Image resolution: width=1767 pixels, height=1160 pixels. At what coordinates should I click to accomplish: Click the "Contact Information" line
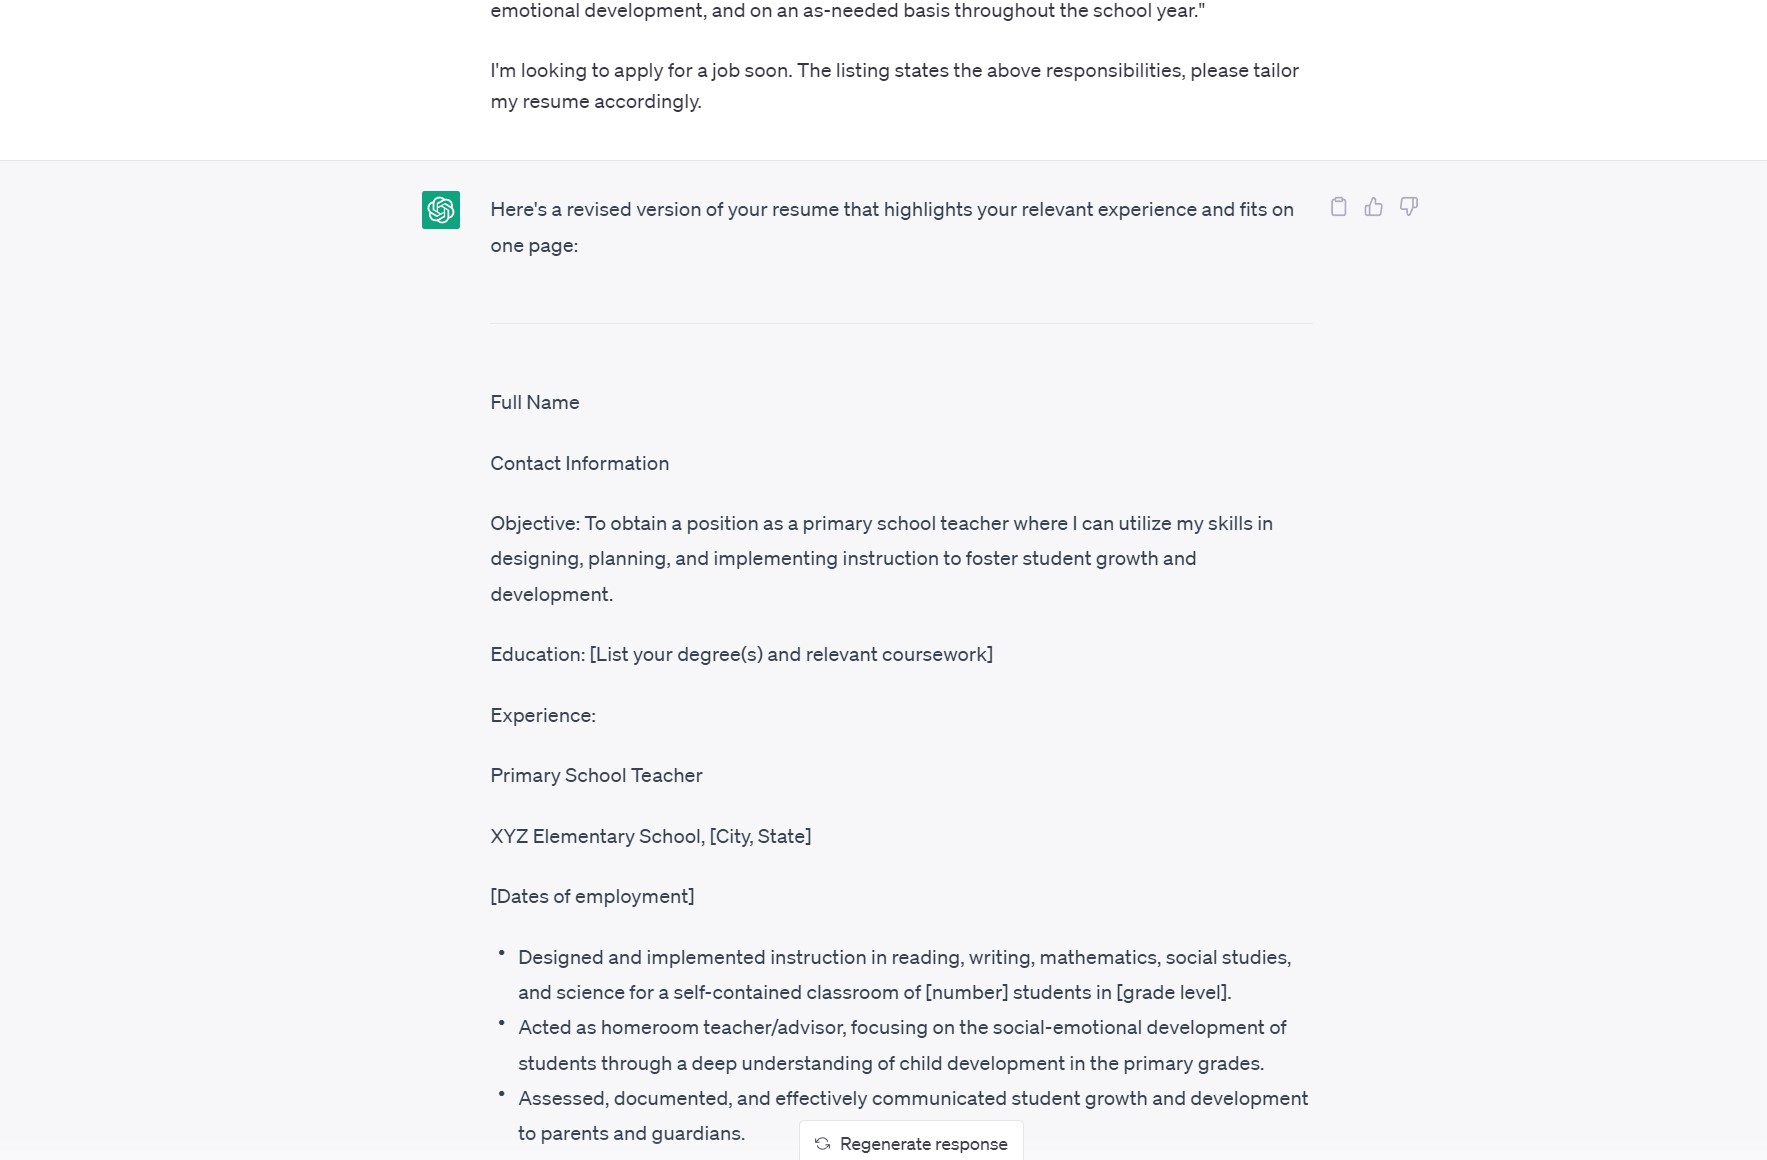coord(579,463)
